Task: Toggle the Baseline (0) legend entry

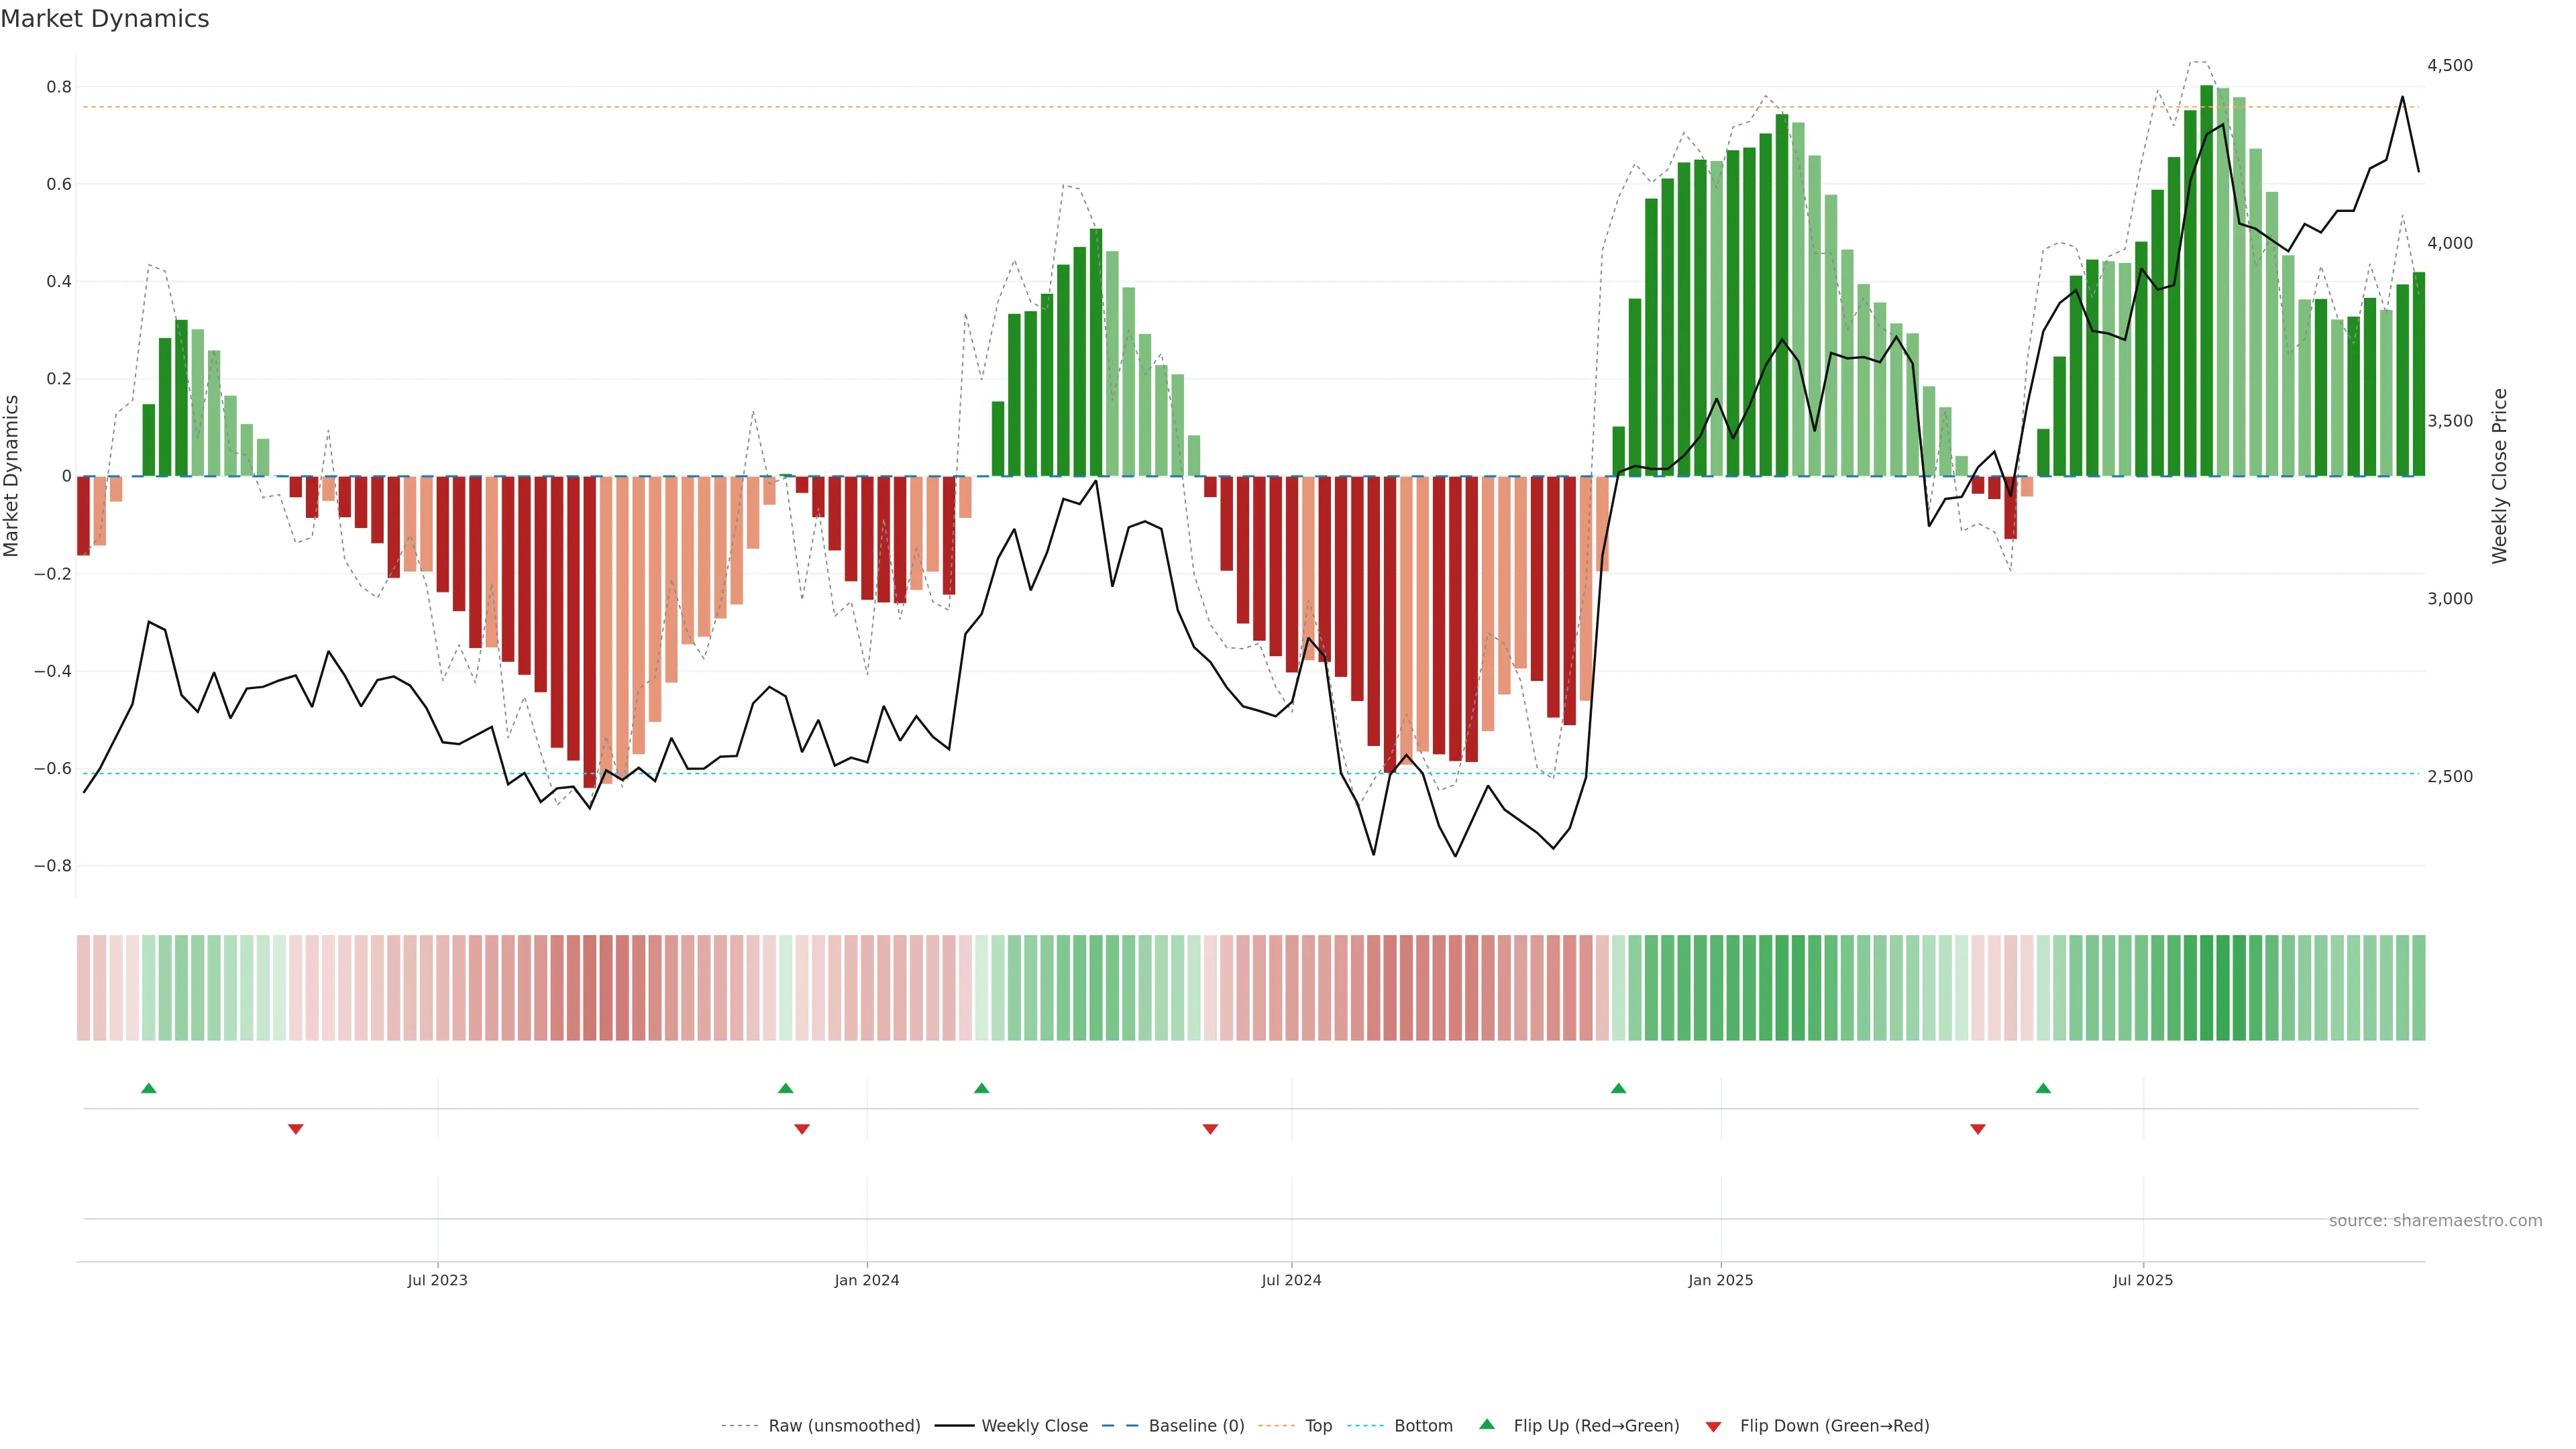Action: coord(1196,1426)
